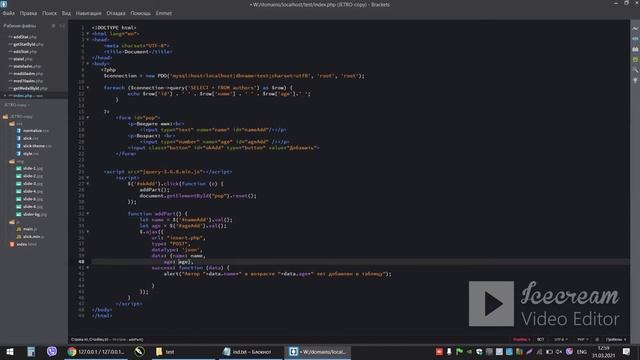Click the green flag tray icon
Viewport: 640px width, 360px height.
click(x=459, y=352)
